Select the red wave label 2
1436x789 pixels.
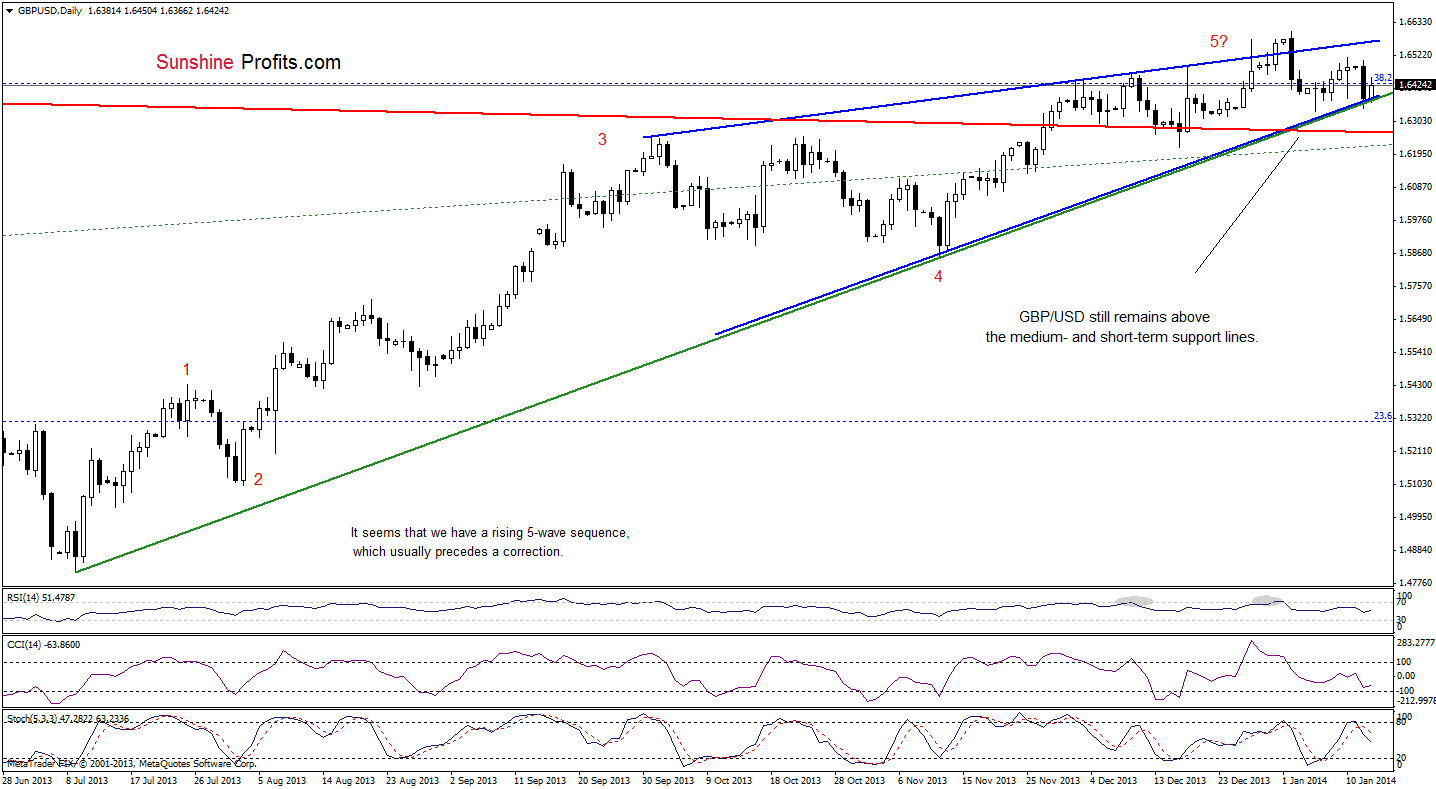click(x=258, y=479)
